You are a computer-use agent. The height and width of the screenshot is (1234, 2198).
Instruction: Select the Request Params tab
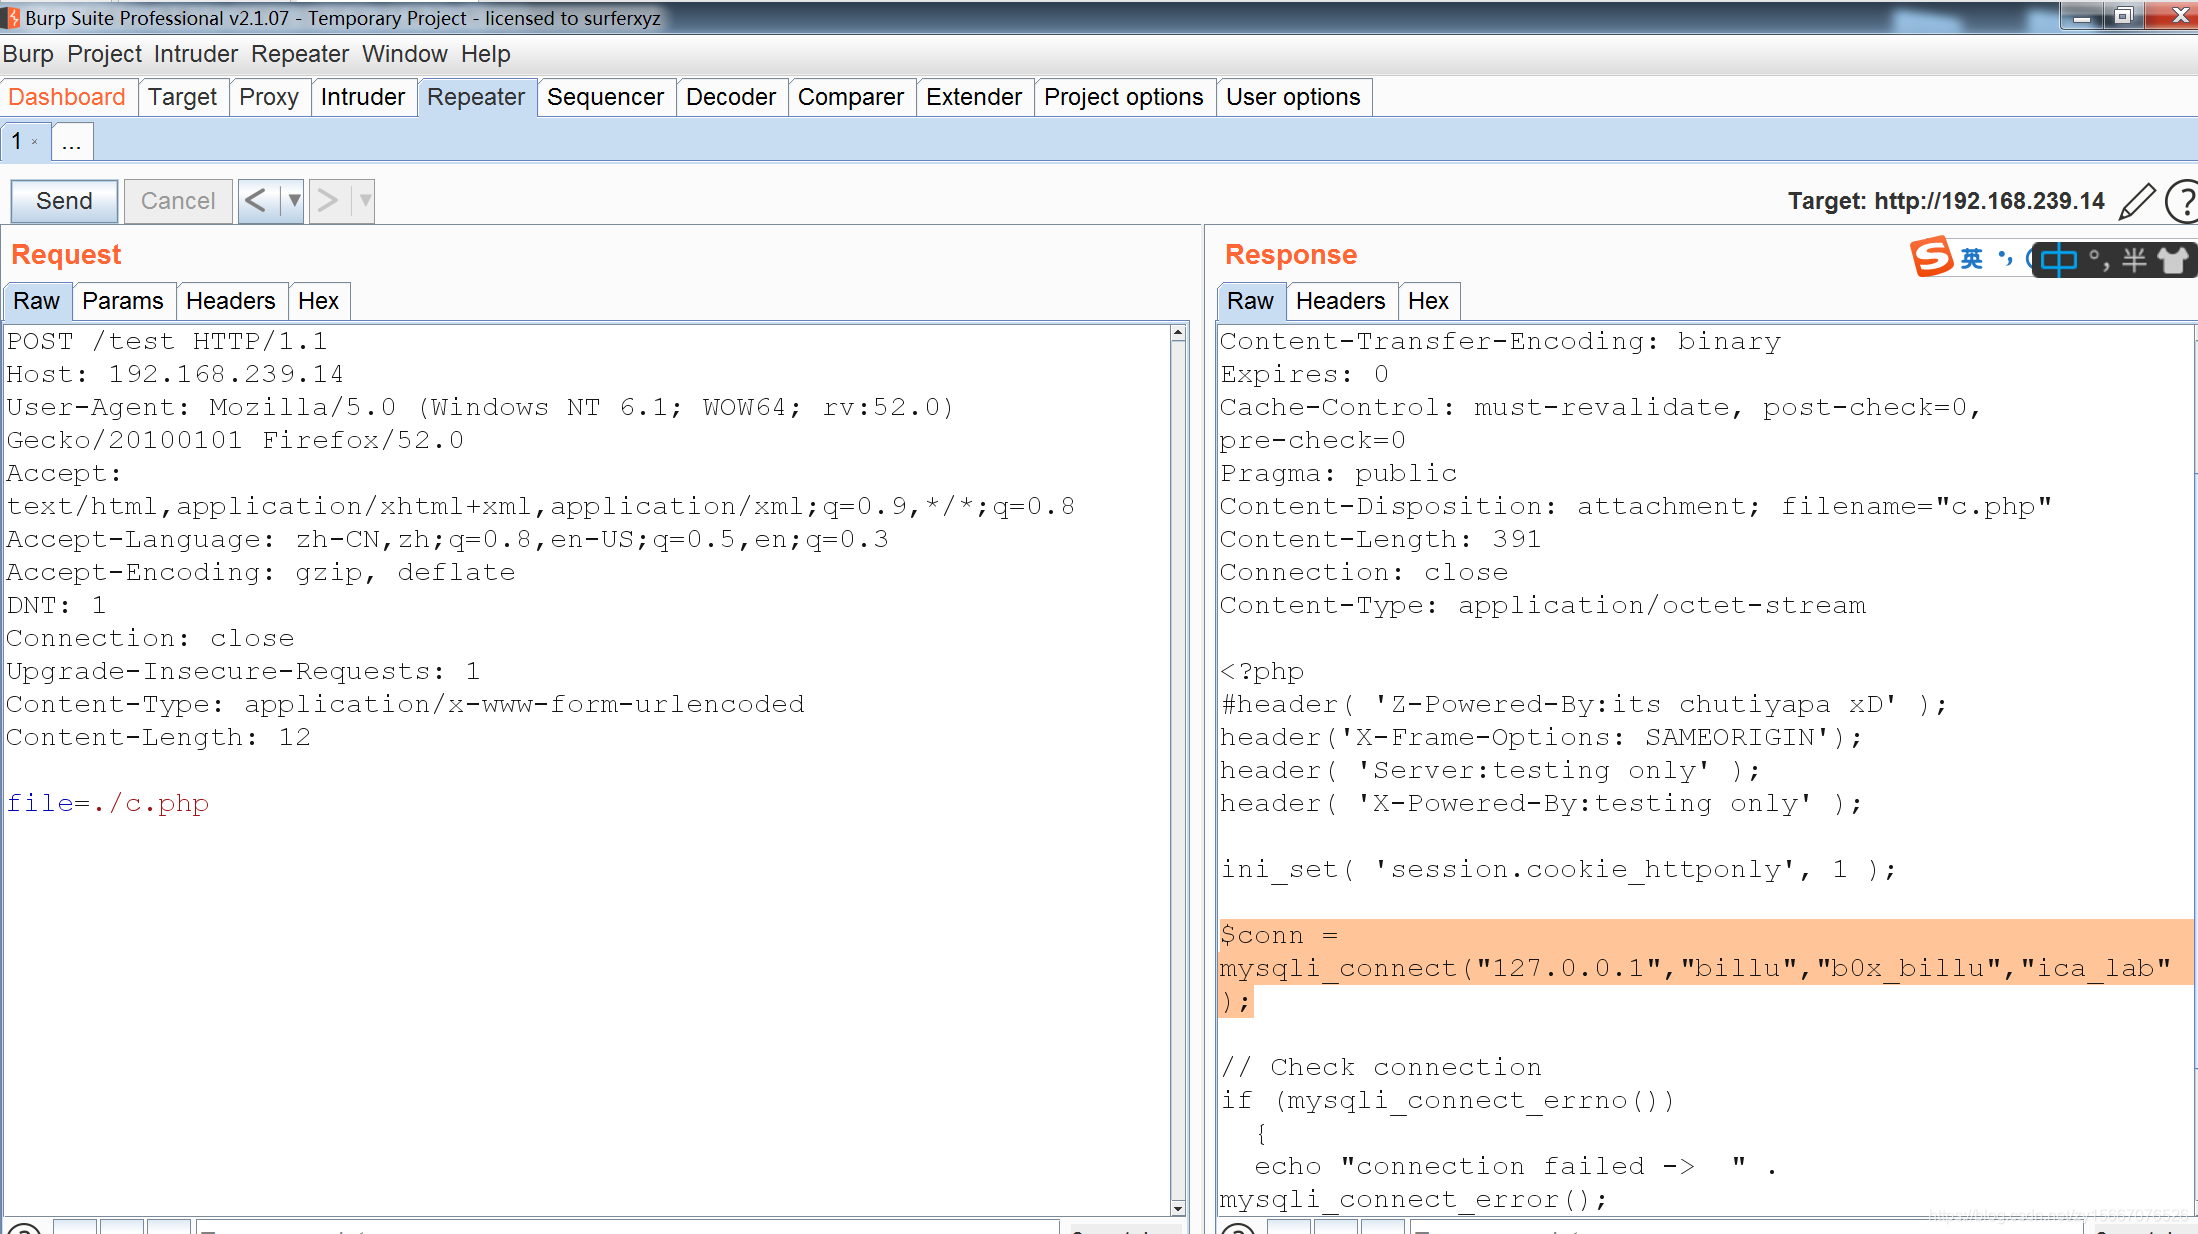[x=123, y=301]
